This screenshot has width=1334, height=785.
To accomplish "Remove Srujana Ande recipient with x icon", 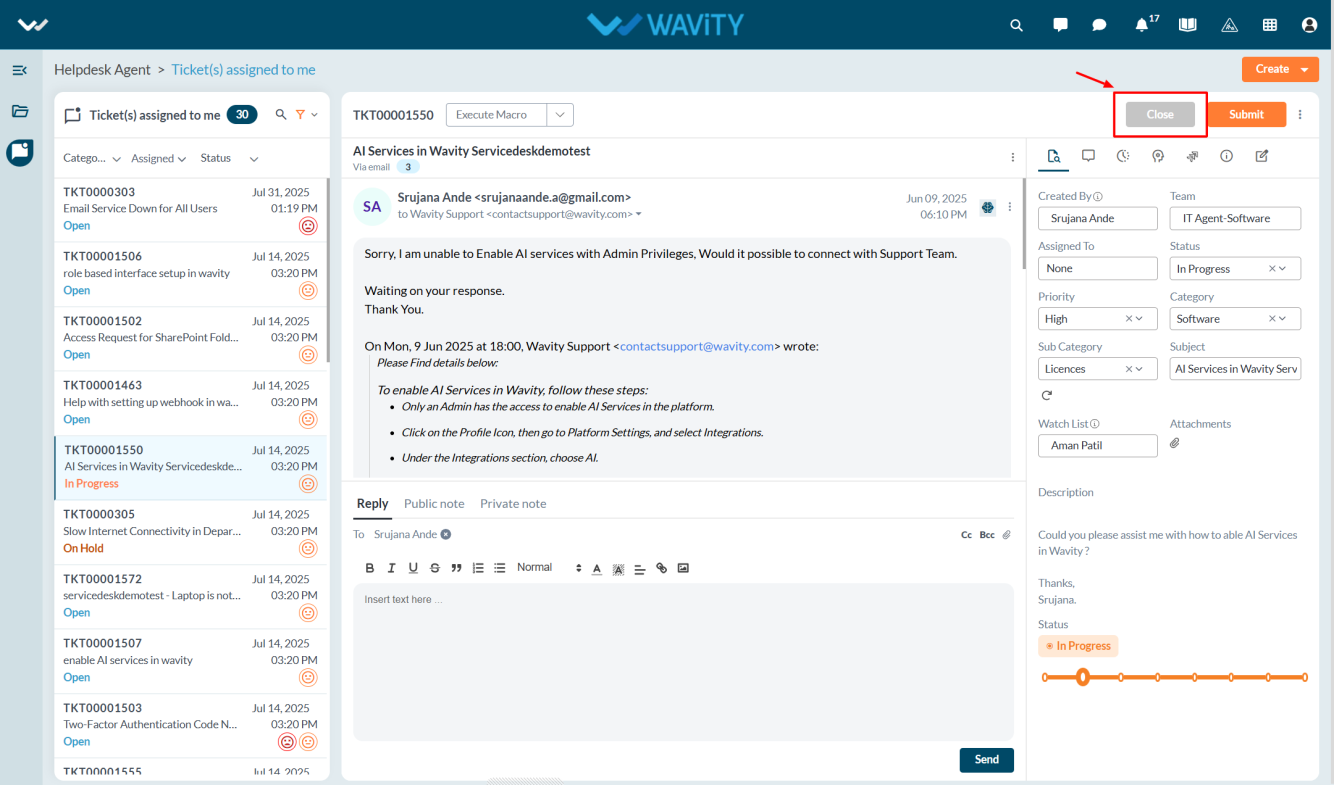I will pos(446,534).
